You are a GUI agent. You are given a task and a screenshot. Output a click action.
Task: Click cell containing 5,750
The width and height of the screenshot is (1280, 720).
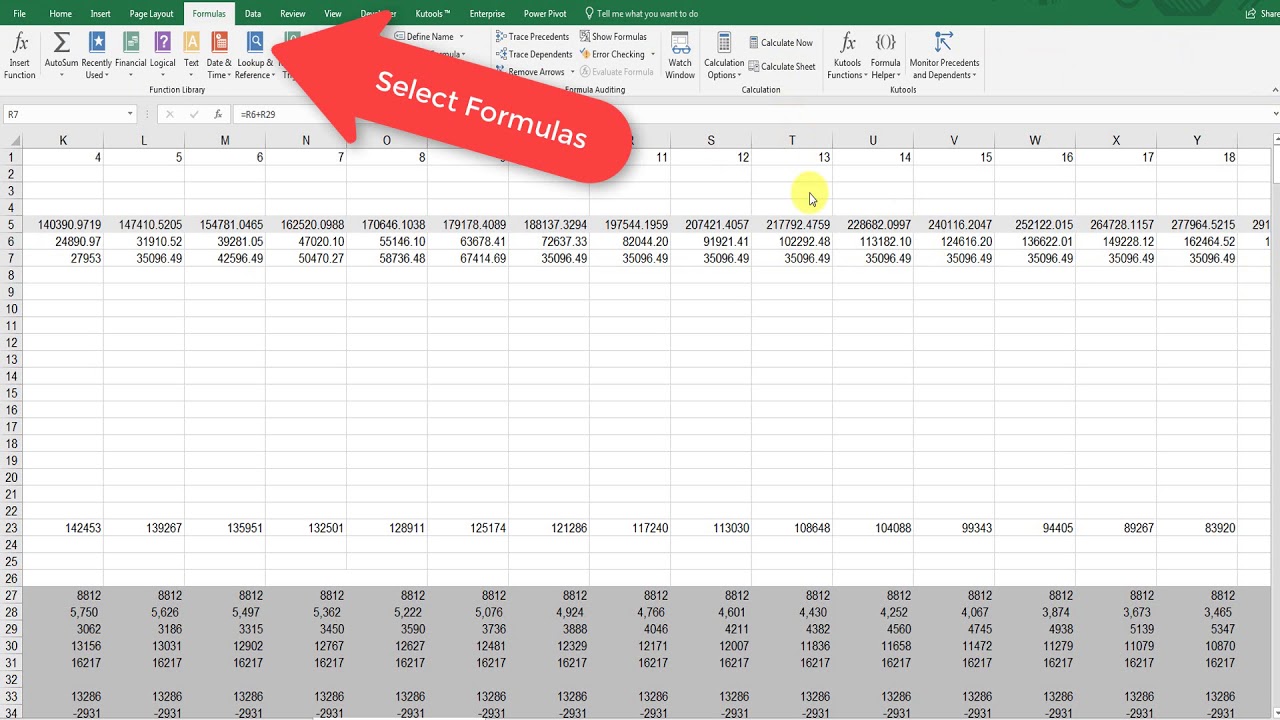tap(63, 612)
